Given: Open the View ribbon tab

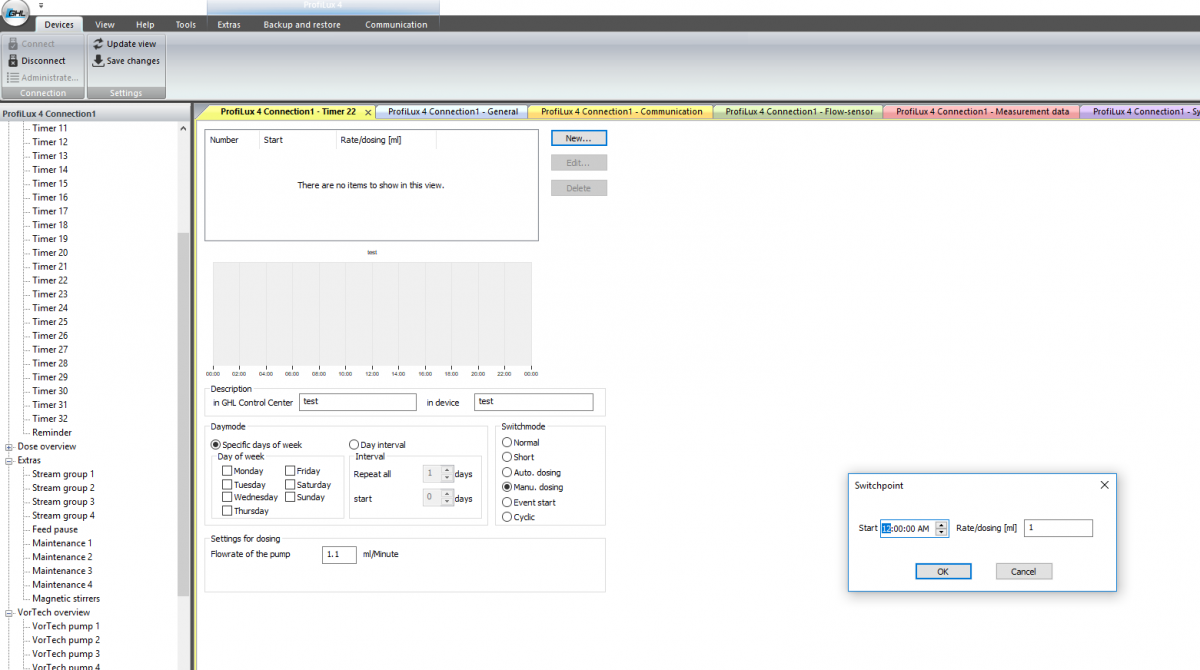Looking at the screenshot, I should [x=105, y=24].
